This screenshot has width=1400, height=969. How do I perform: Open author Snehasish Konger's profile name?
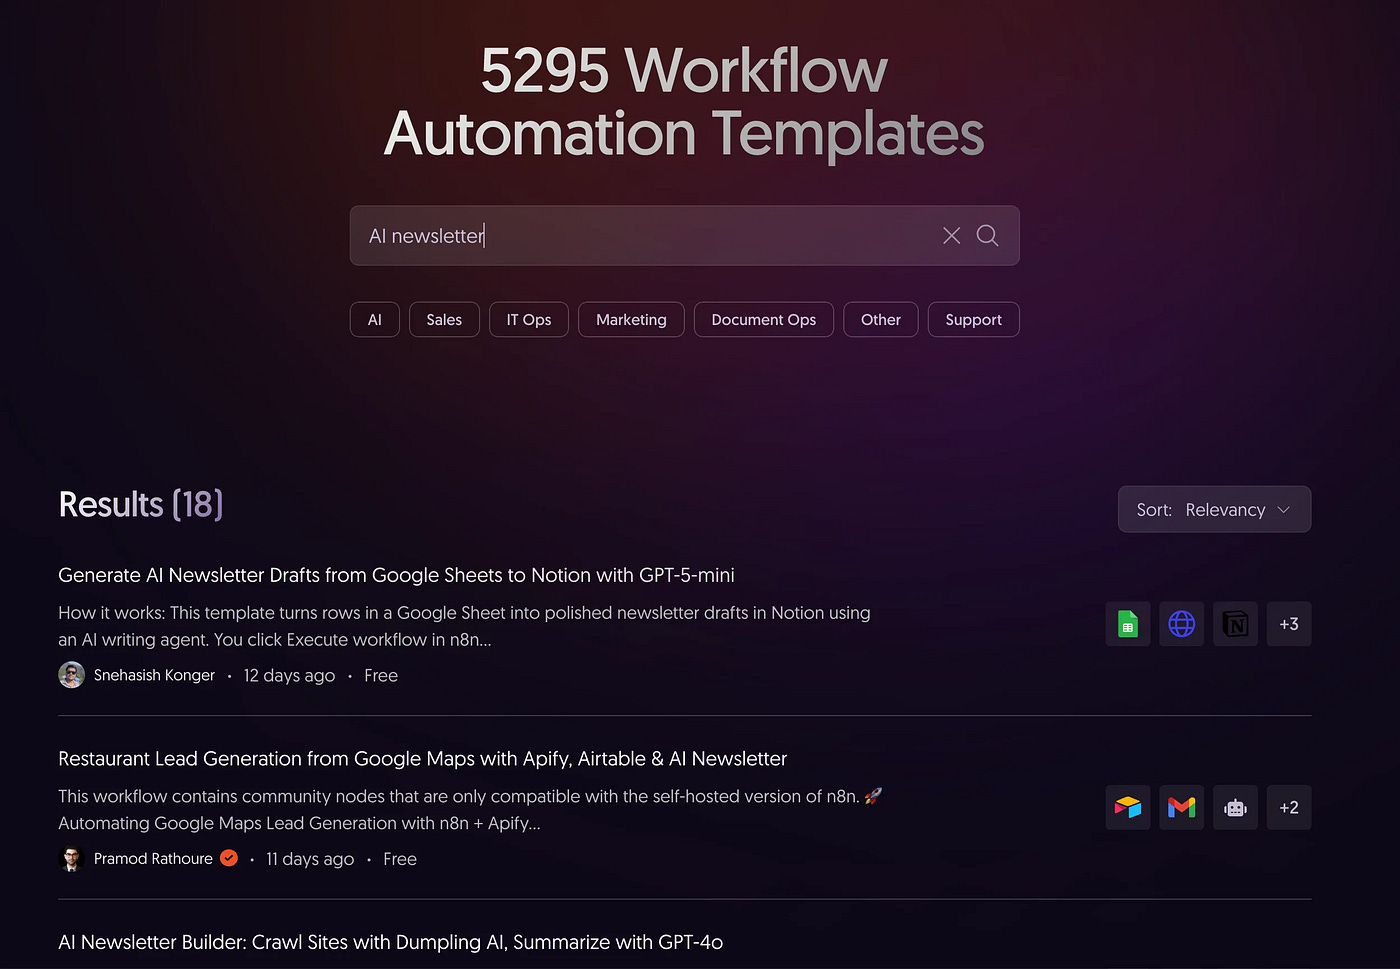tap(154, 675)
